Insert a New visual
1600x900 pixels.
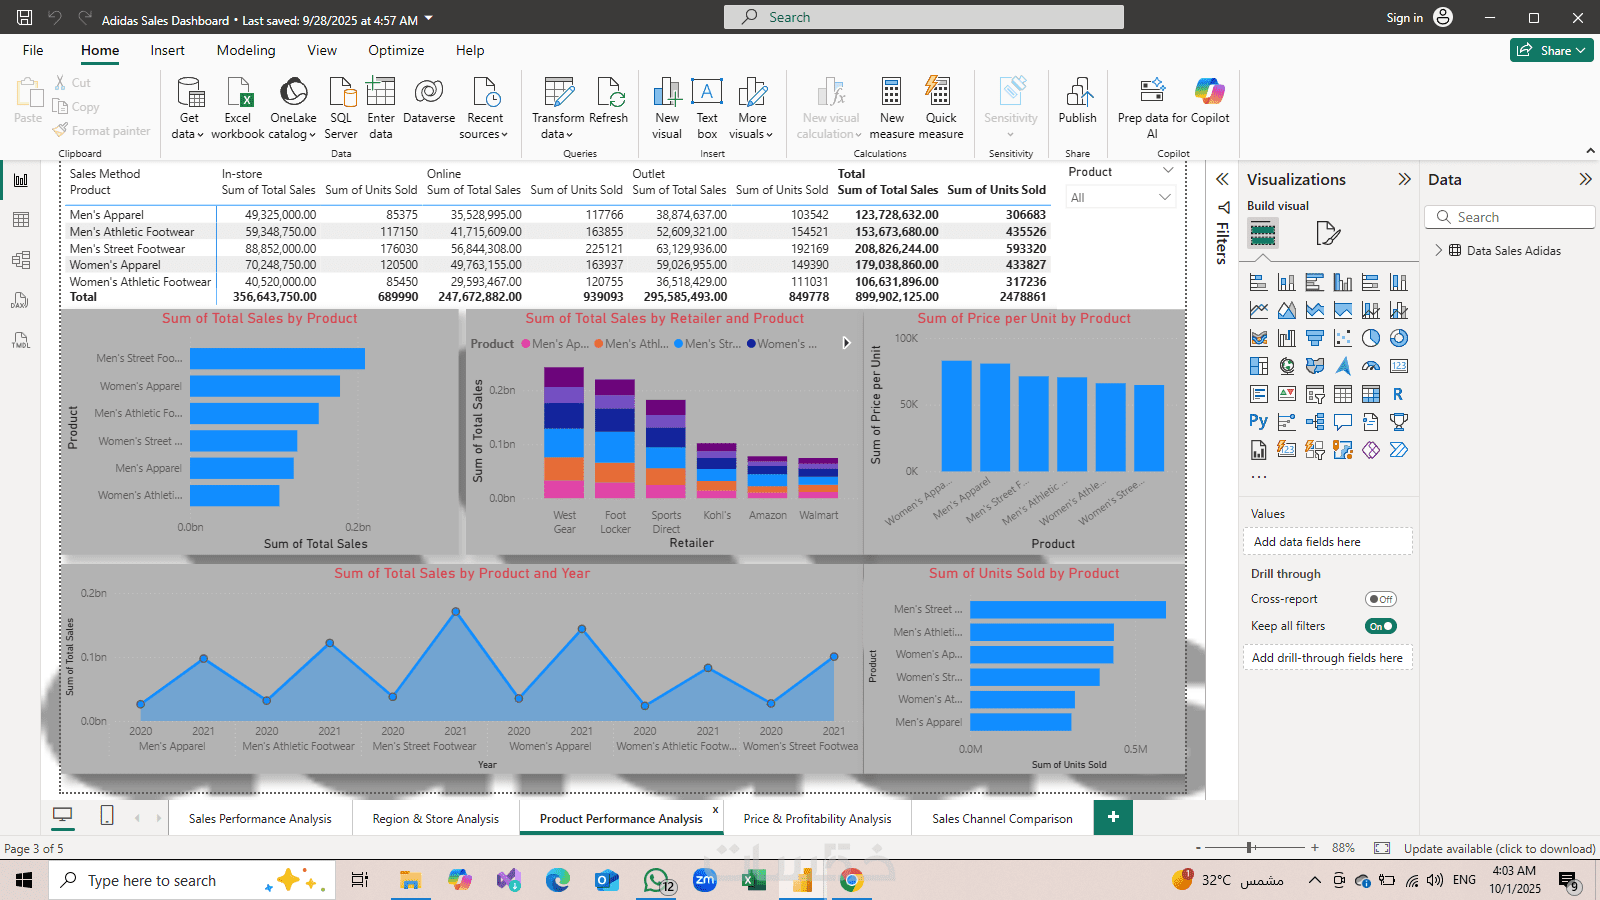667,108
